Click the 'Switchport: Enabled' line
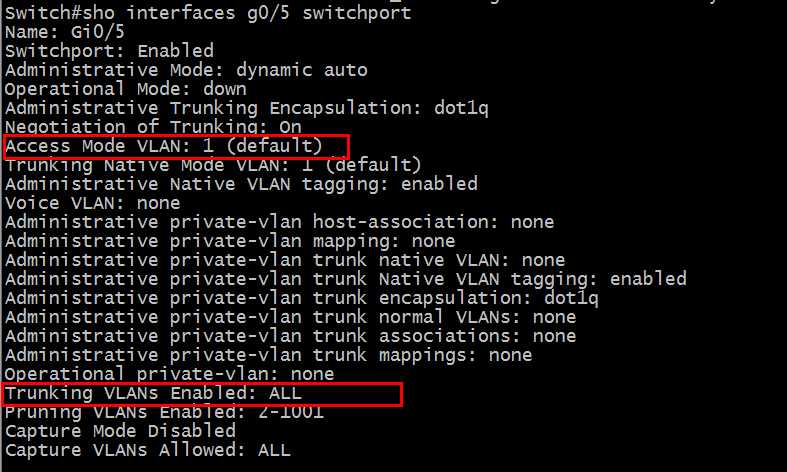This screenshot has height=472, width=787. pyautogui.click(x=109, y=50)
